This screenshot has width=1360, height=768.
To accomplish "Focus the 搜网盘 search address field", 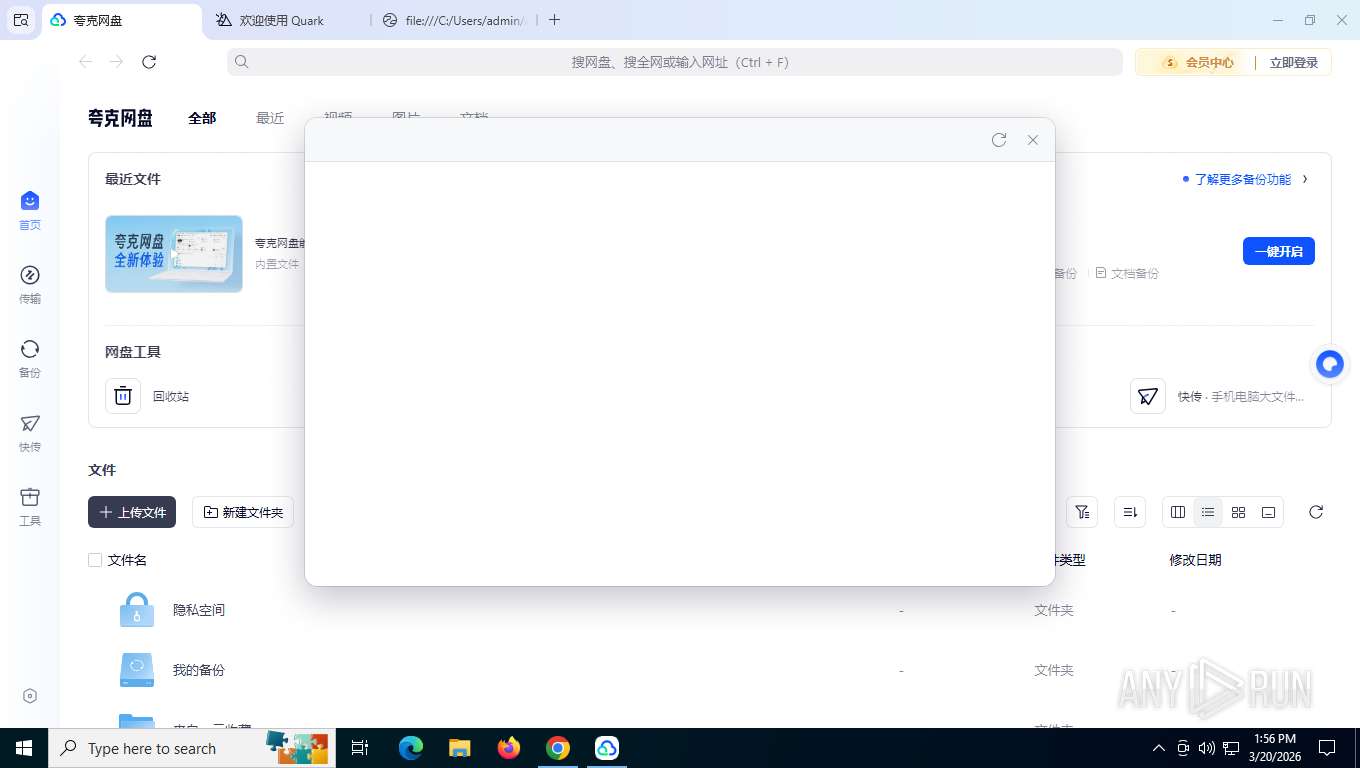I will 675,62.
